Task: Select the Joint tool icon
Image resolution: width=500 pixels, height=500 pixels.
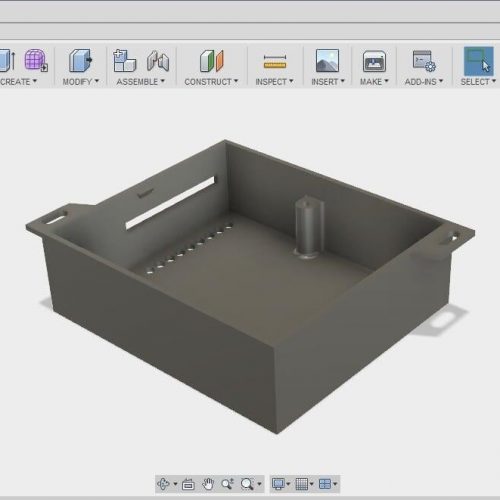Action: [158, 61]
